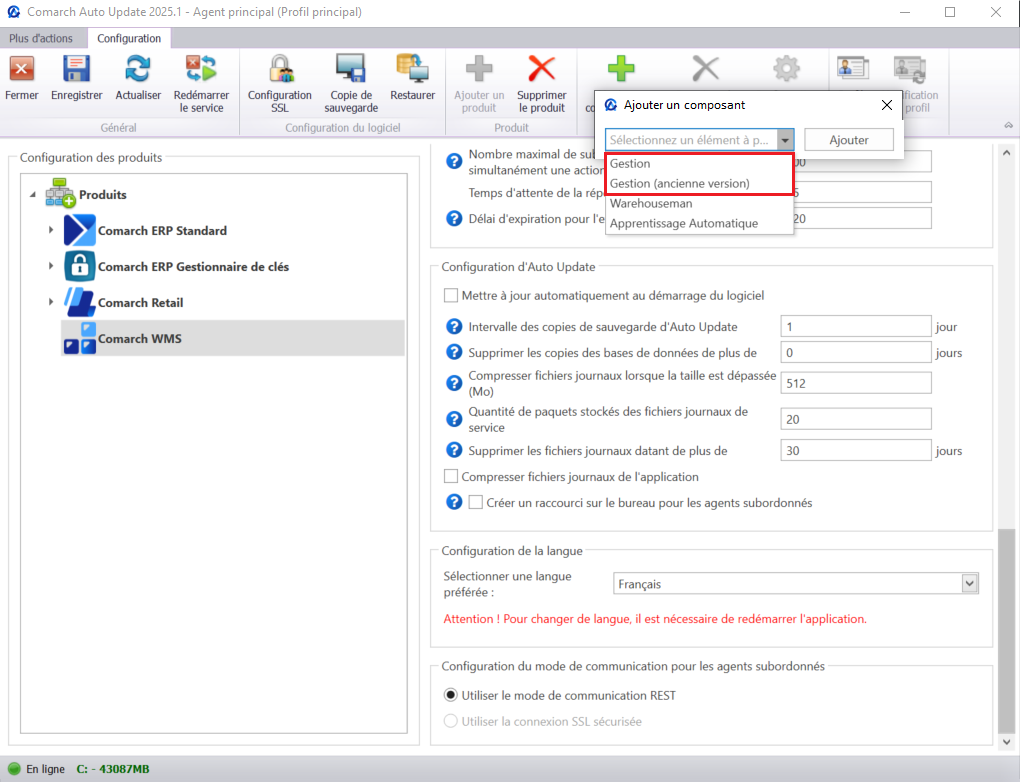Click the grey X remove component icon

pyautogui.click(x=705, y=69)
